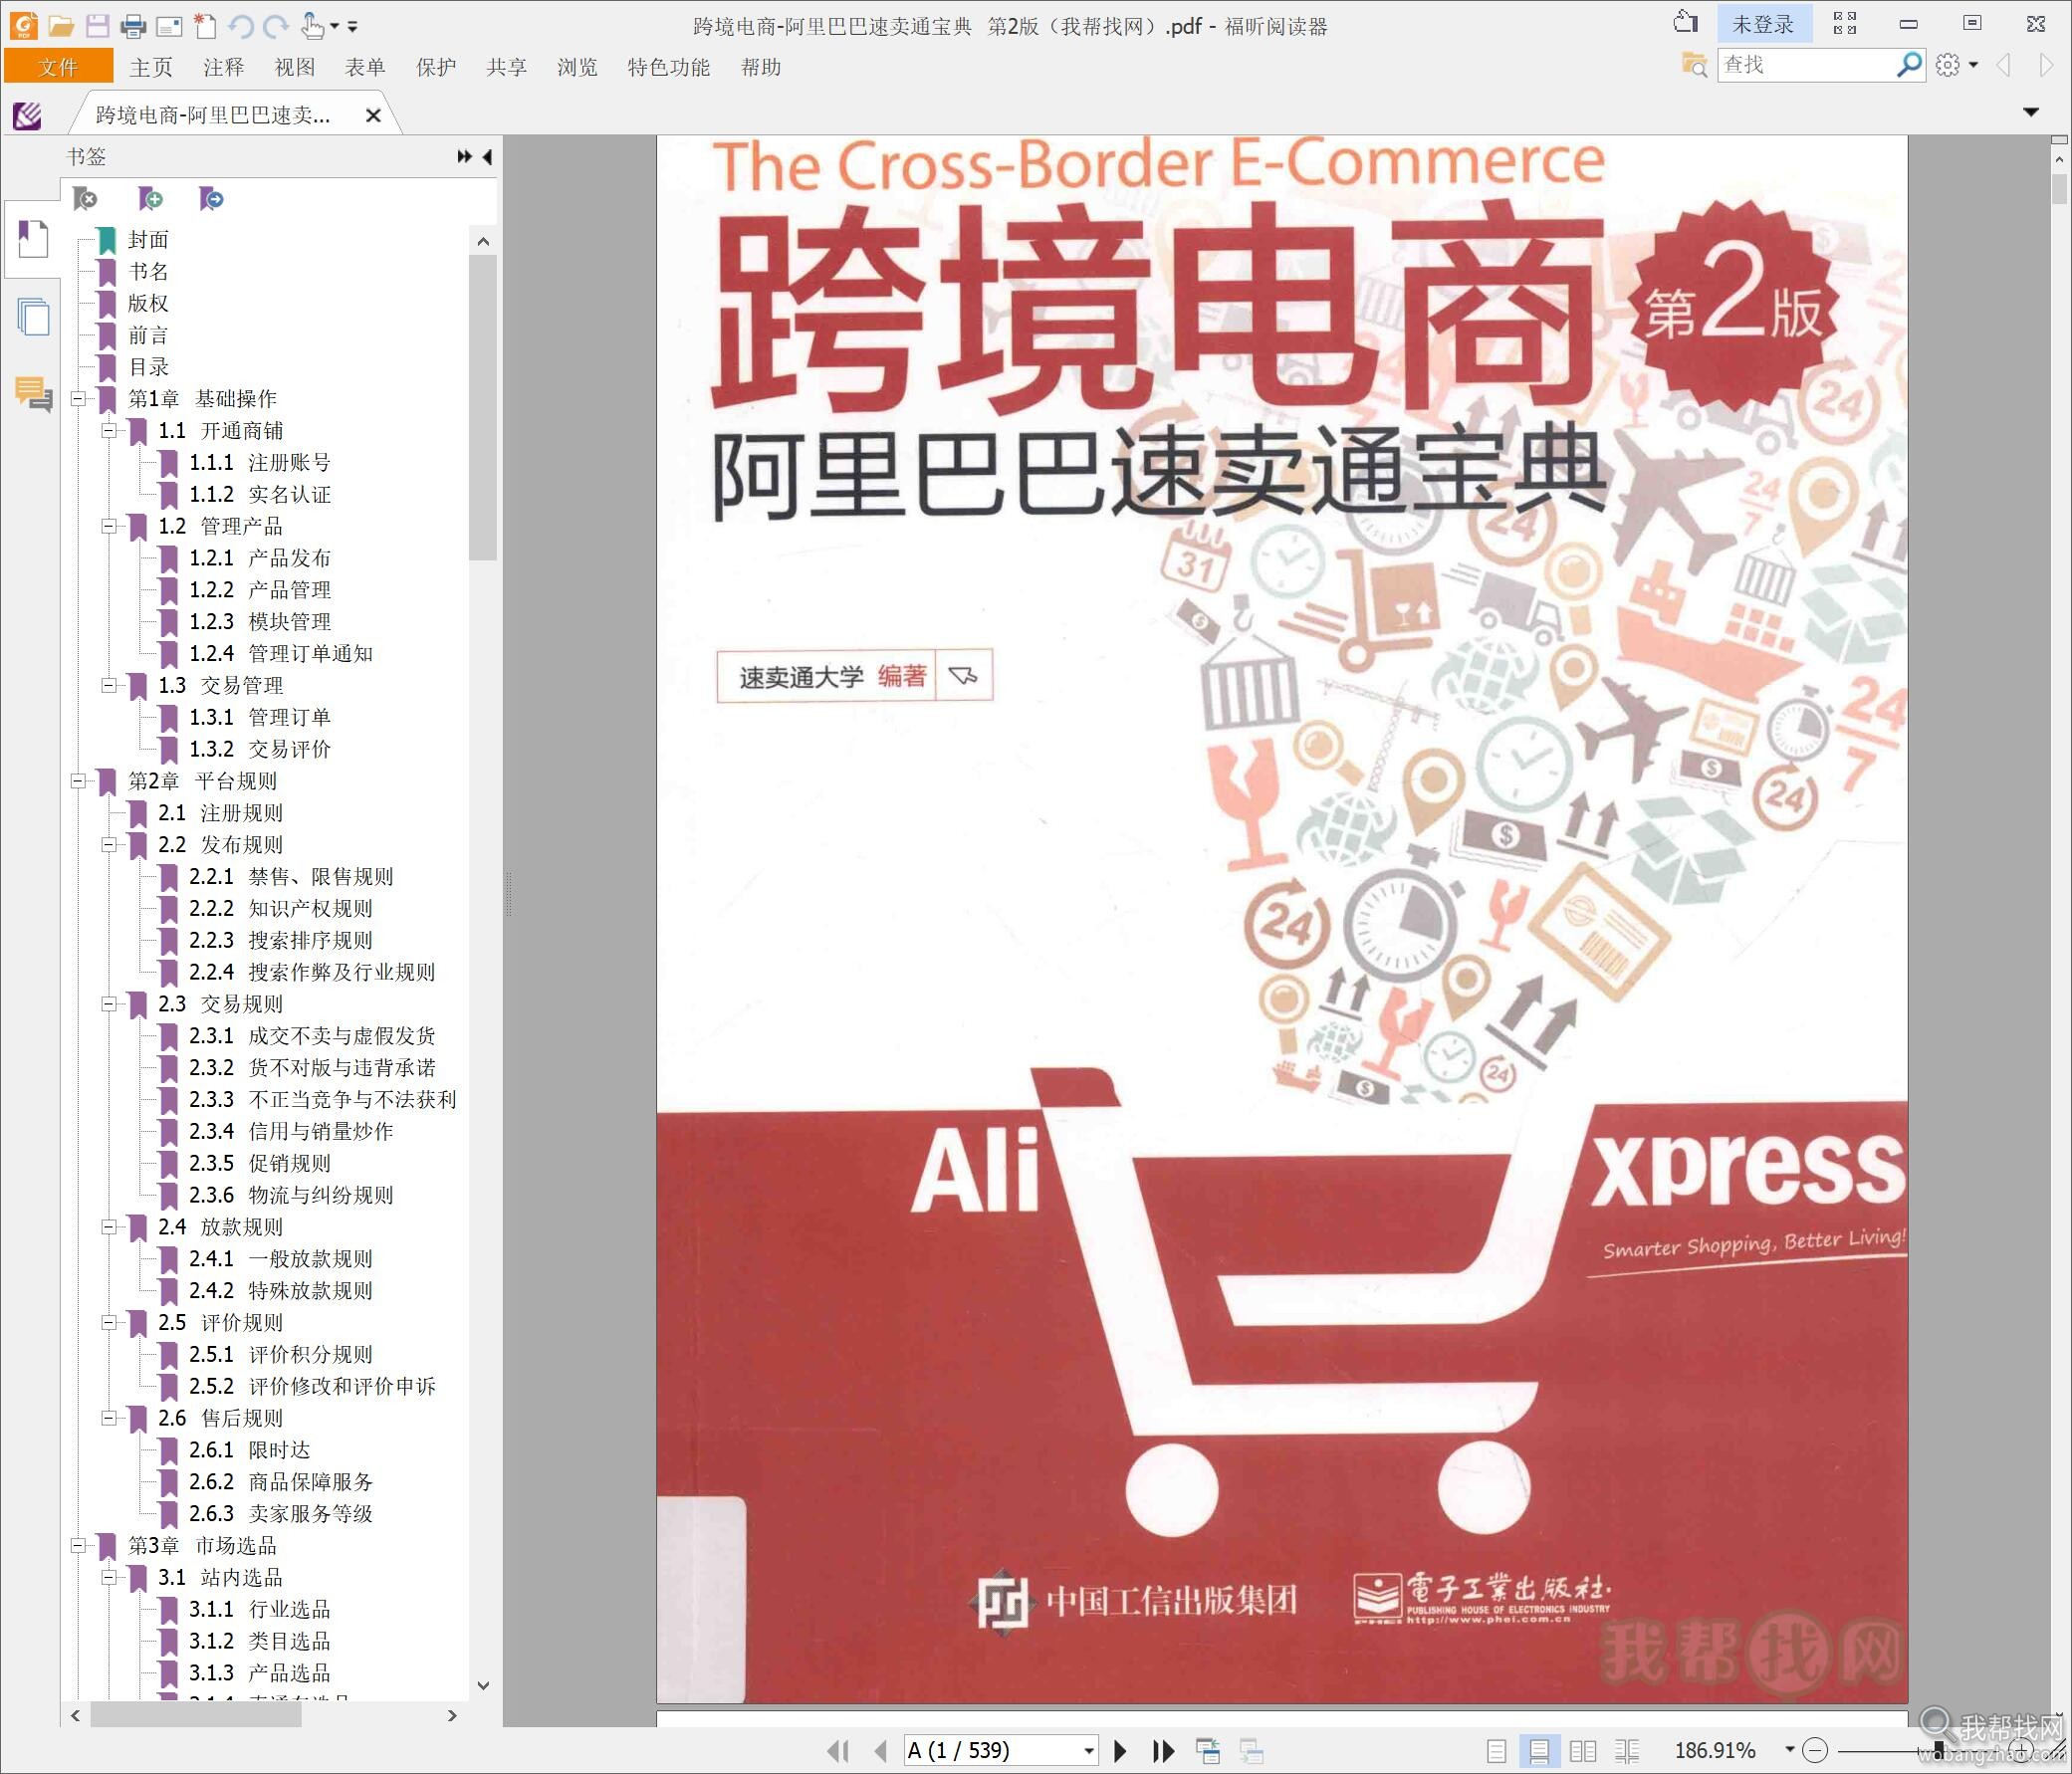Set bookmark destination icon
Viewport: 2072px width, 1774px height.
(211, 199)
